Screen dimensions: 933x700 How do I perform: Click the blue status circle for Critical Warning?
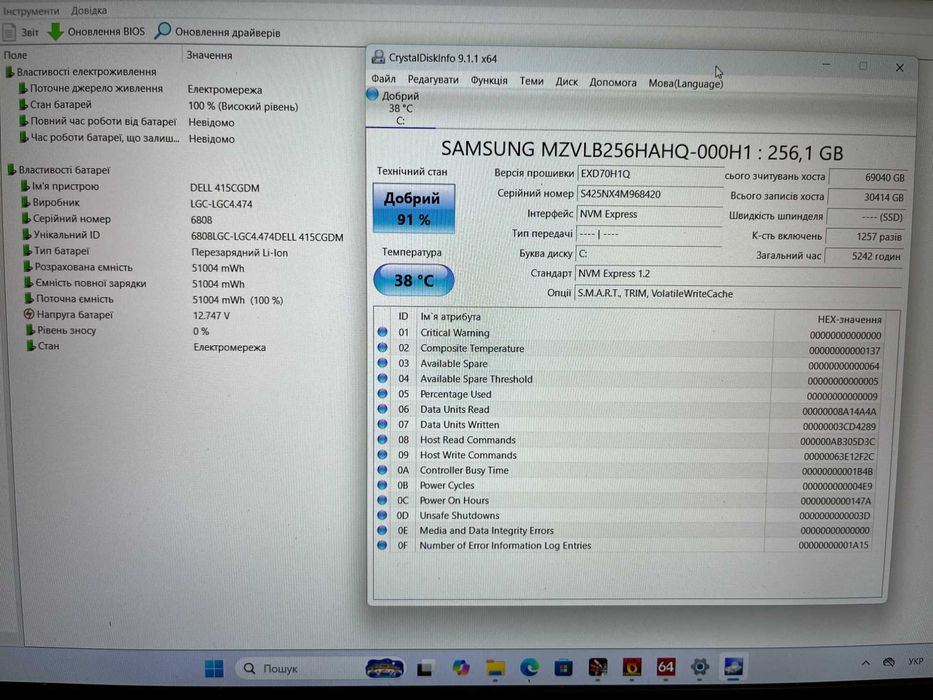383,332
